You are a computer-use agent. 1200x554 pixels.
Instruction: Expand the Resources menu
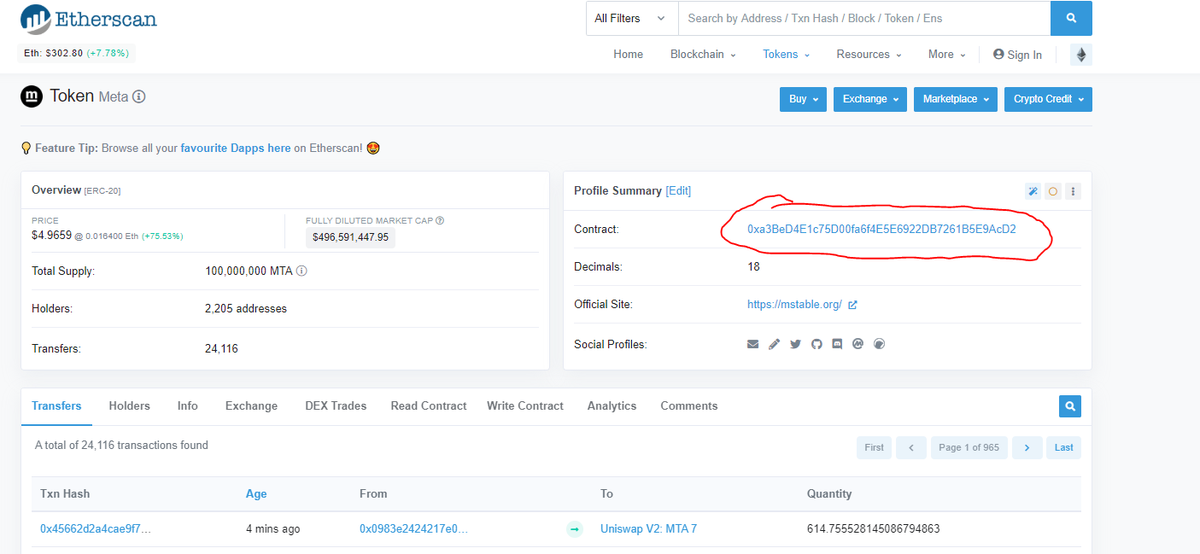(x=869, y=54)
